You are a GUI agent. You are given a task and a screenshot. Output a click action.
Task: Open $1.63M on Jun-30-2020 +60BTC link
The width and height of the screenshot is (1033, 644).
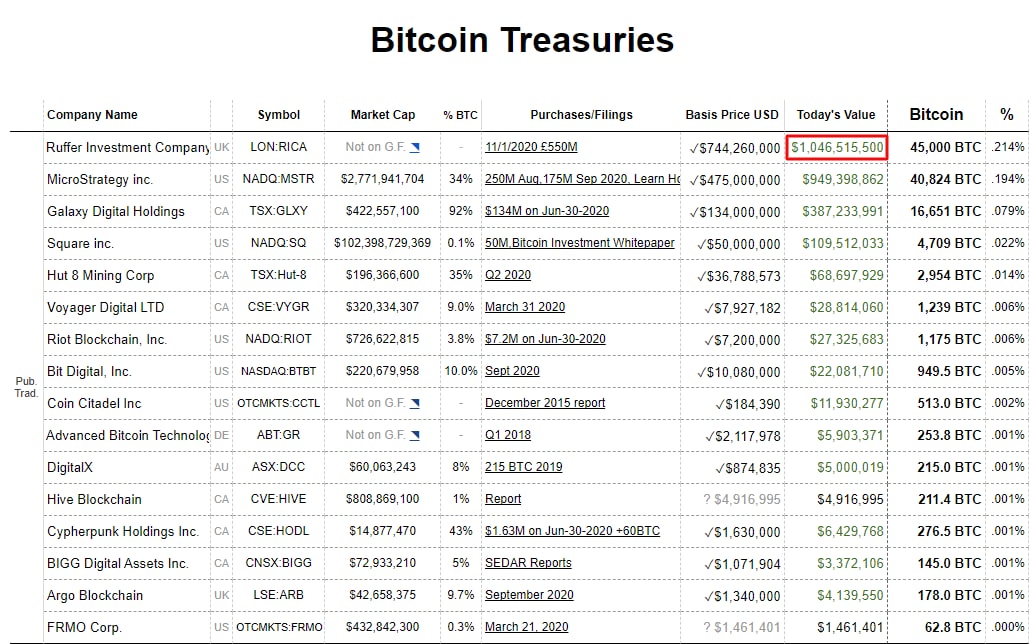pyautogui.click(x=572, y=531)
